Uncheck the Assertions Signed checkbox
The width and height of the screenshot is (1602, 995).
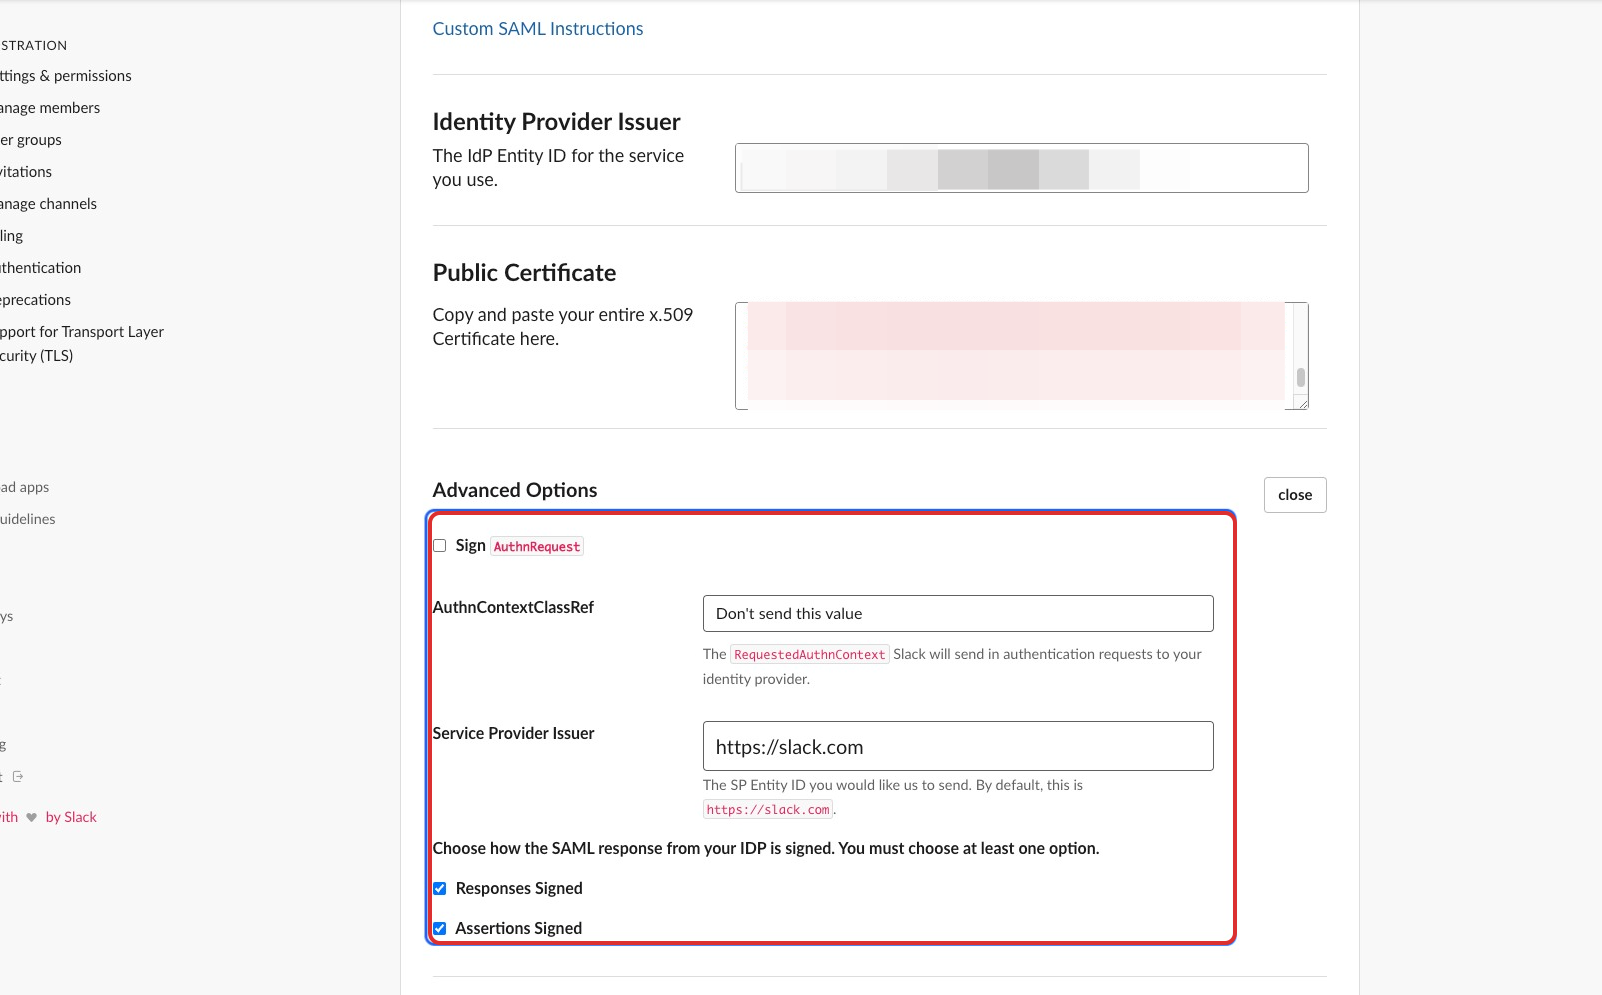[x=439, y=928]
